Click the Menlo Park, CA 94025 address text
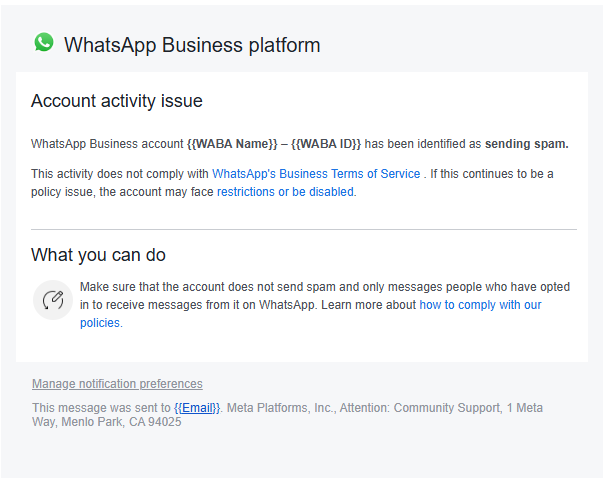Screen dimensions: 607x489 [121, 422]
